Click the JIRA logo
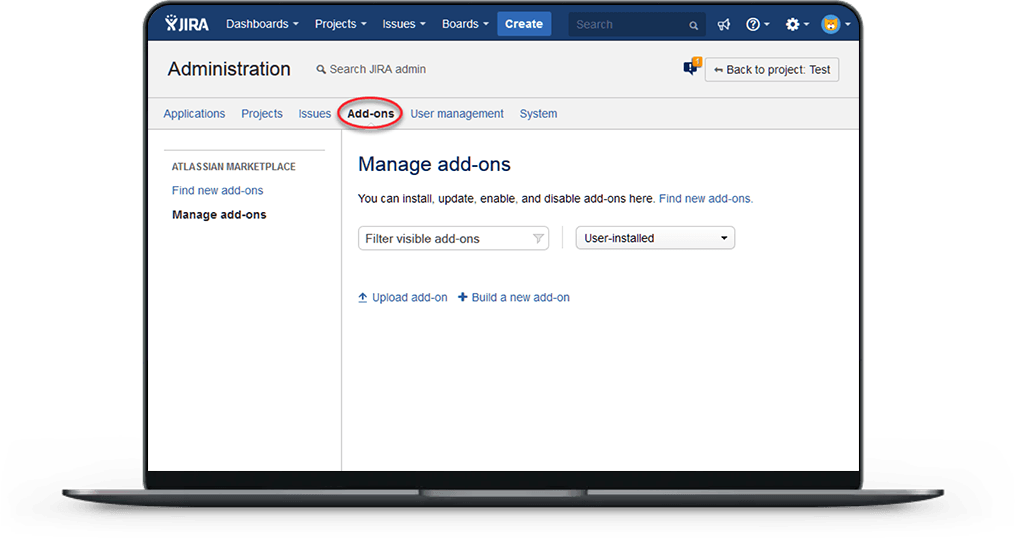The image size is (1015, 538). [x=186, y=24]
